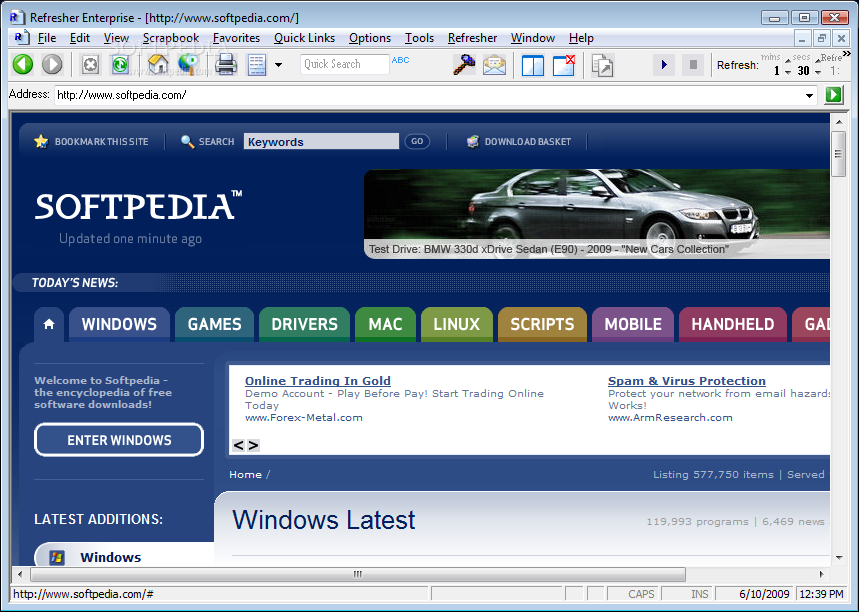Click the ad previous arrow button
This screenshot has height=612, width=859.
click(238, 445)
